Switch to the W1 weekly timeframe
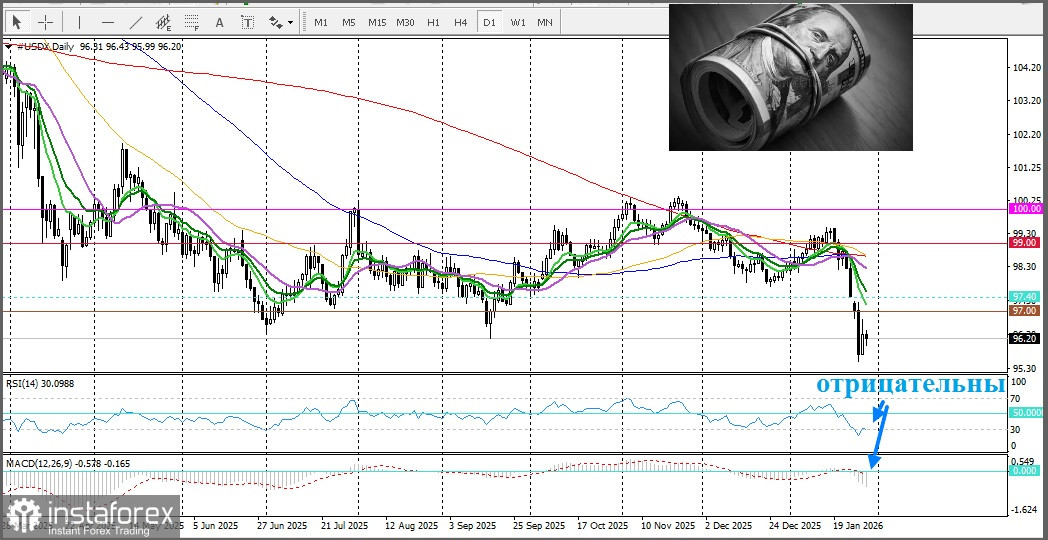Screen dimensions: 1048x540 (x=517, y=22)
